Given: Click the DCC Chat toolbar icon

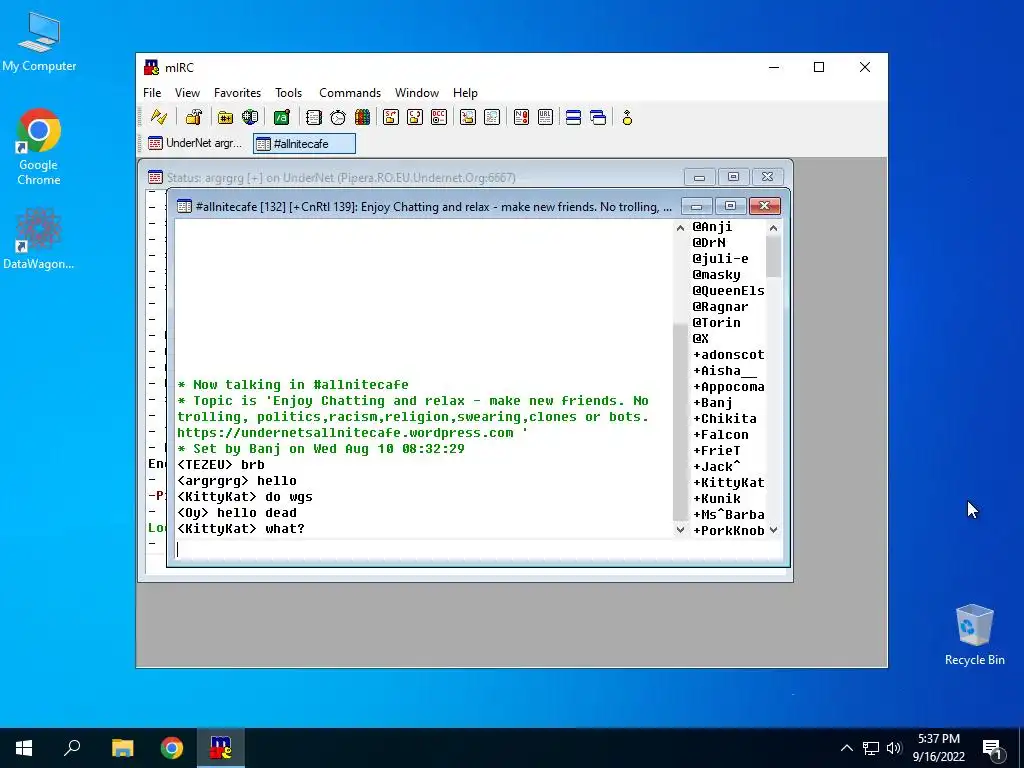Looking at the screenshot, I should click(x=415, y=118).
